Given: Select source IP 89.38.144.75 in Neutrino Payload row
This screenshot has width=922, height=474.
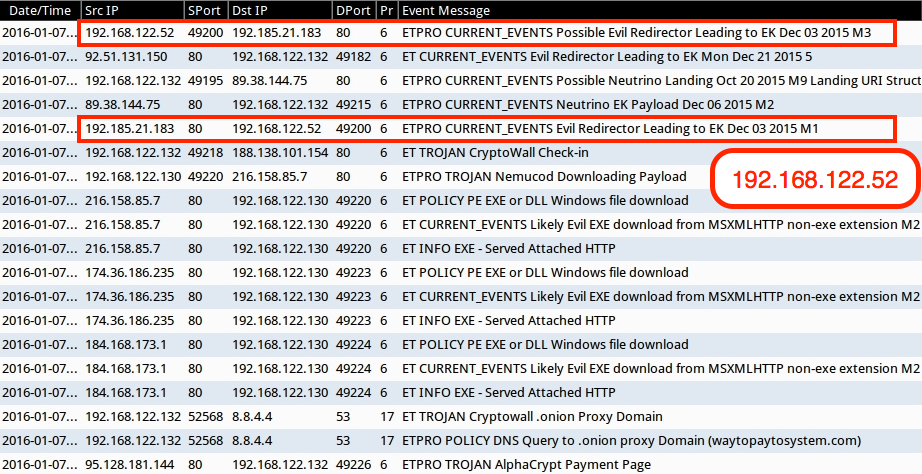Looking at the screenshot, I should 122,105.
